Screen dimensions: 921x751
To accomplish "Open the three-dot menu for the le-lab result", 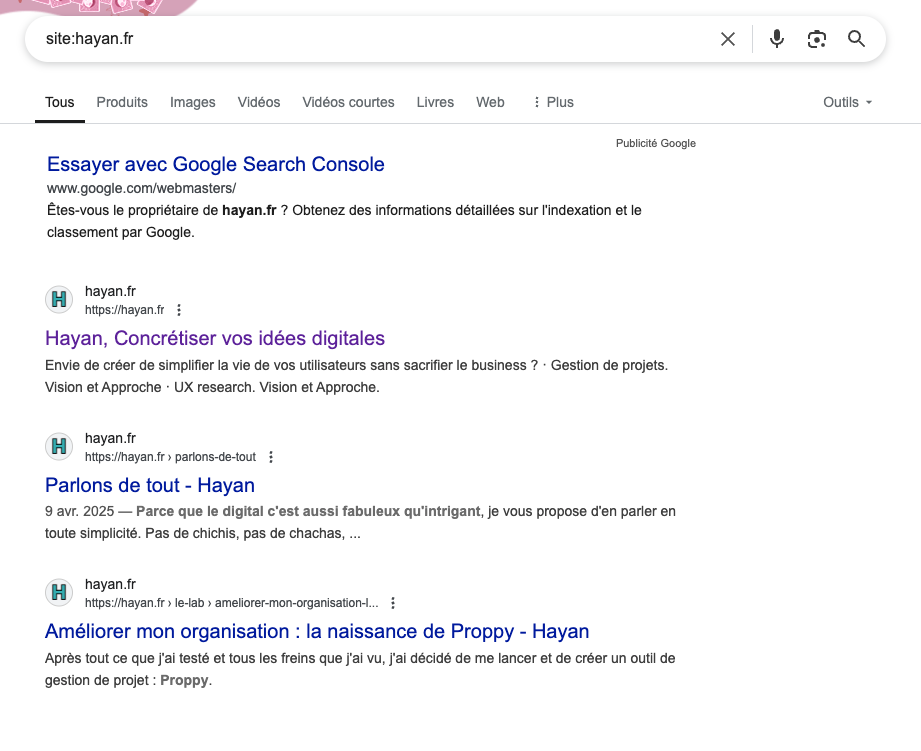I will pos(393,603).
